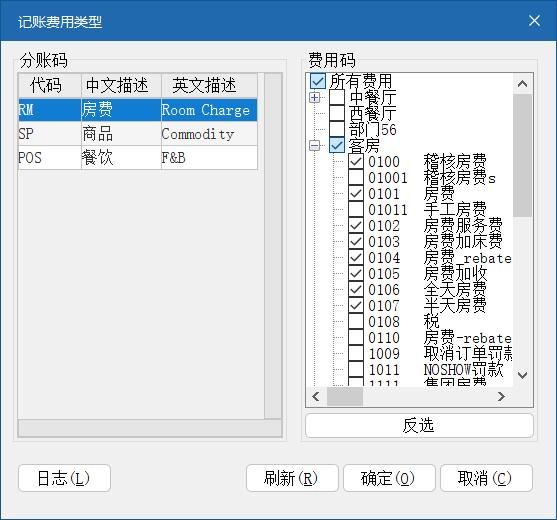Open the 日志(L) log button
Screen dimensions: 557x520
point(64,478)
